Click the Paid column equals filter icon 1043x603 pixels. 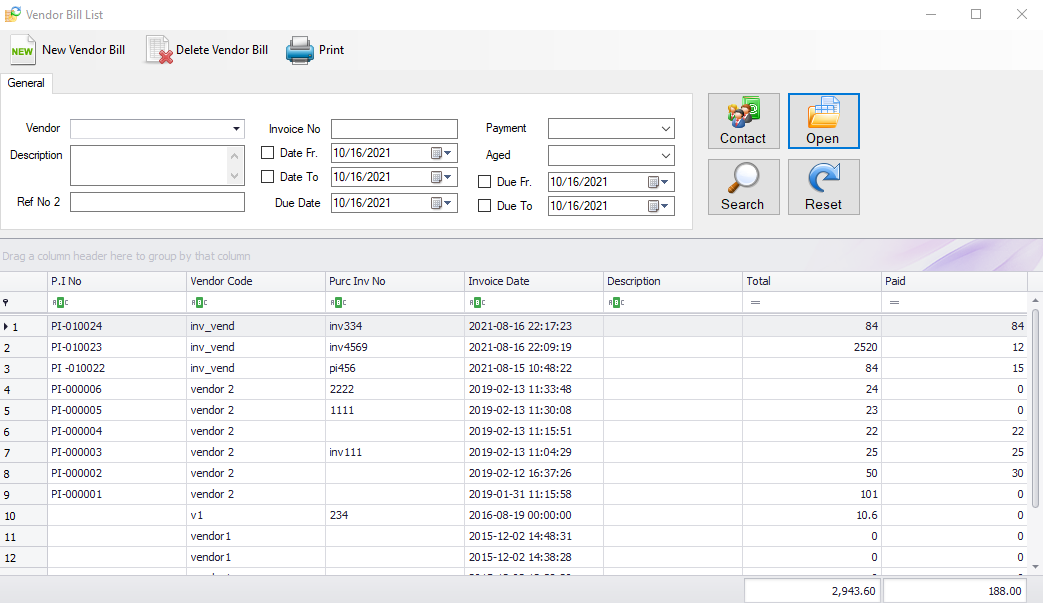[x=895, y=302]
